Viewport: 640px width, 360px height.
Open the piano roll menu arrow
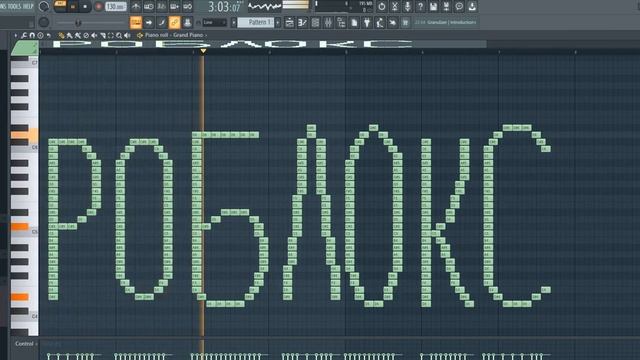[x=16, y=36]
